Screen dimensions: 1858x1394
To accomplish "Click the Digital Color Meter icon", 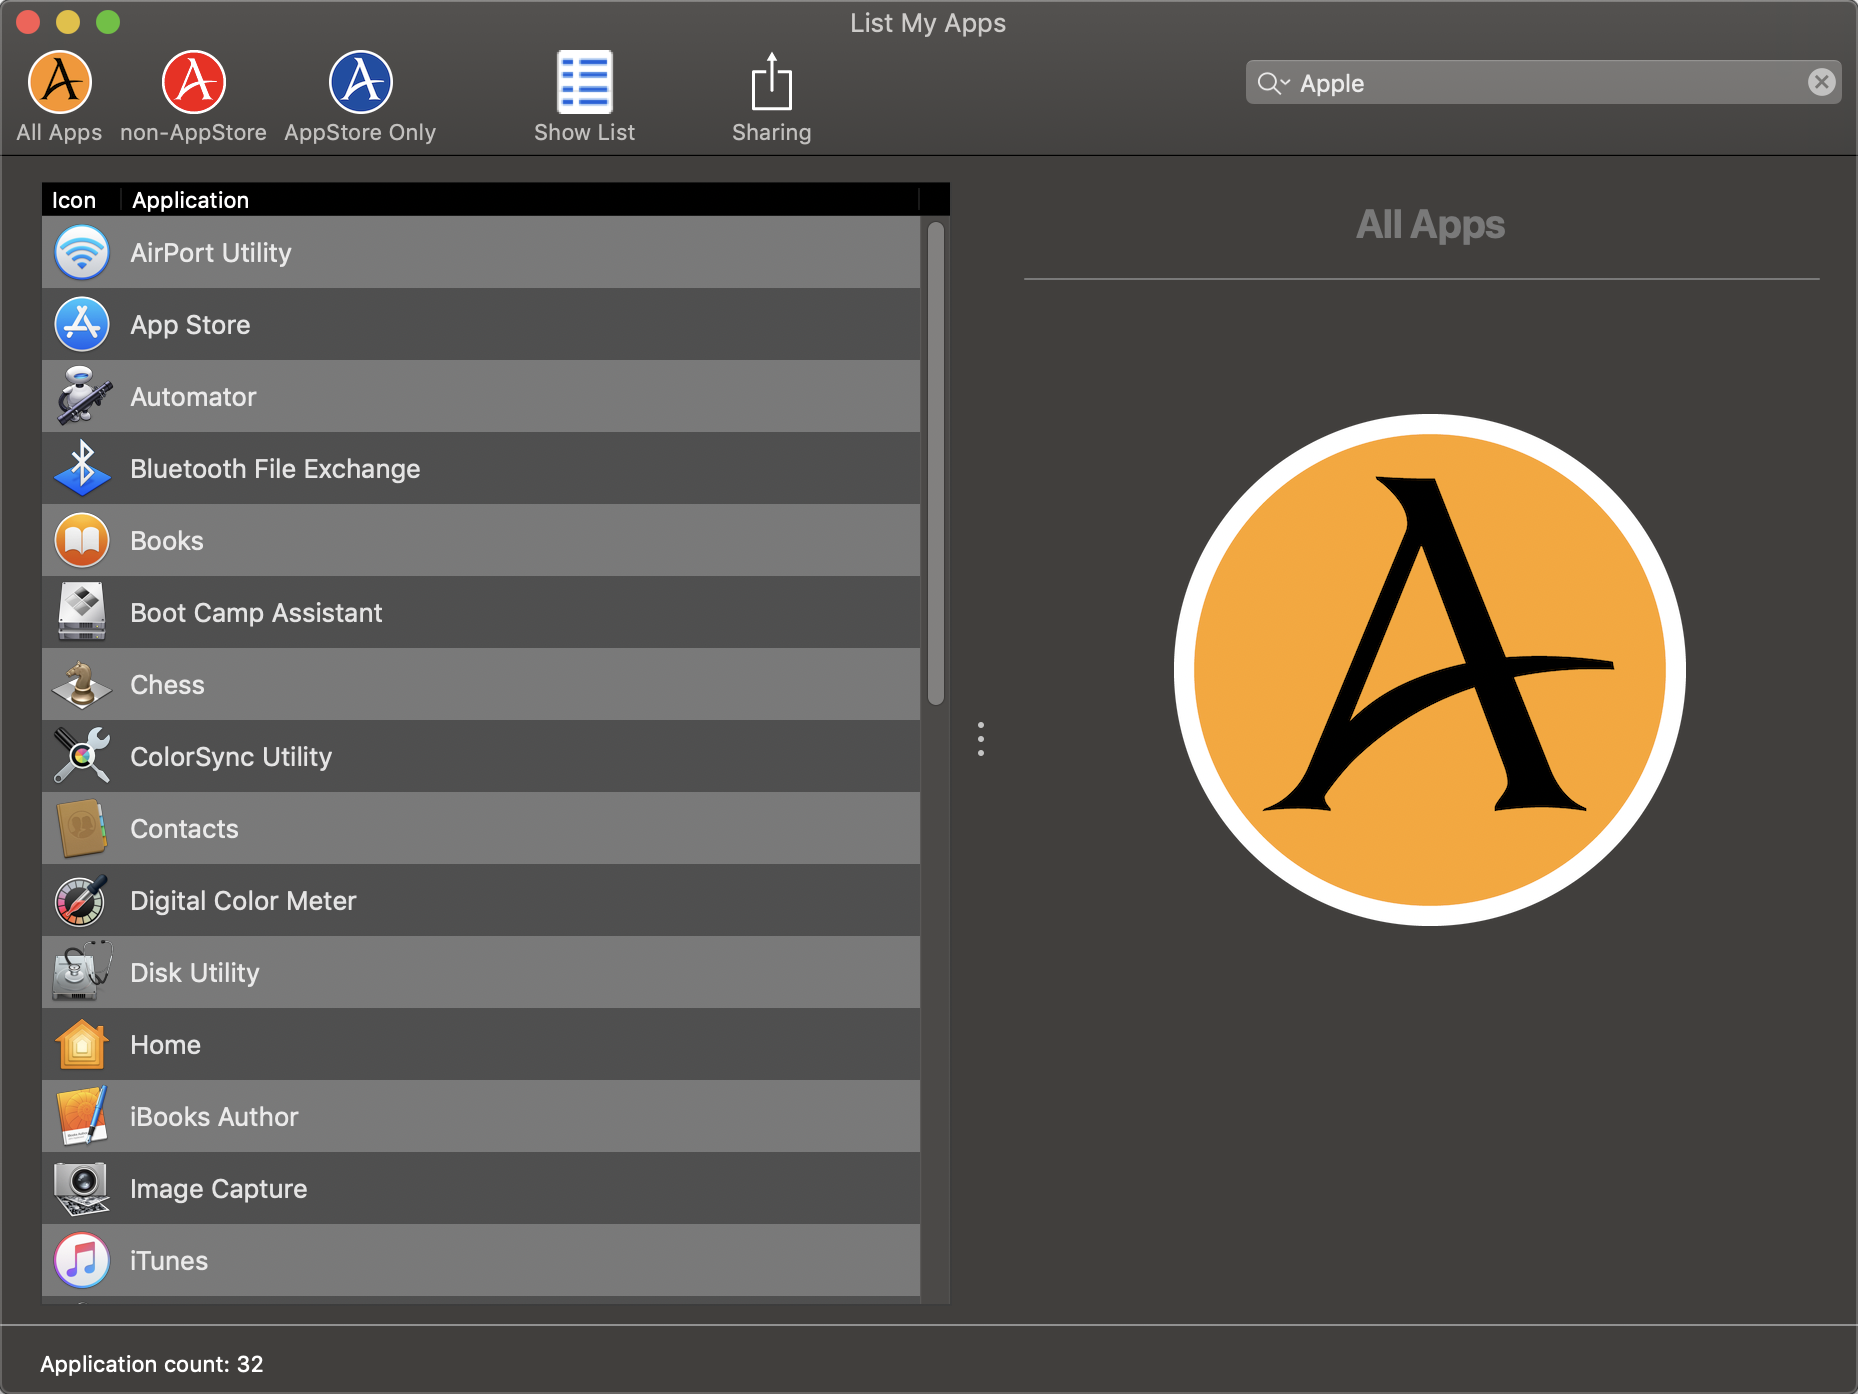I will pyautogui.click(x=82, y=900).
